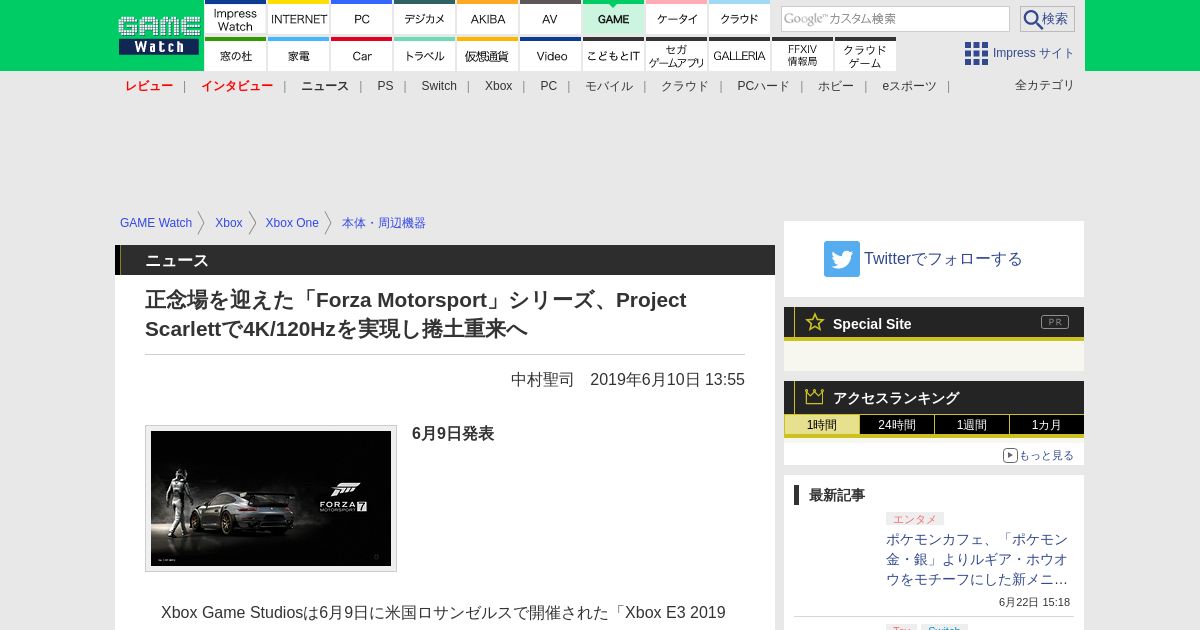Go to Switch category

pos(439,86)
